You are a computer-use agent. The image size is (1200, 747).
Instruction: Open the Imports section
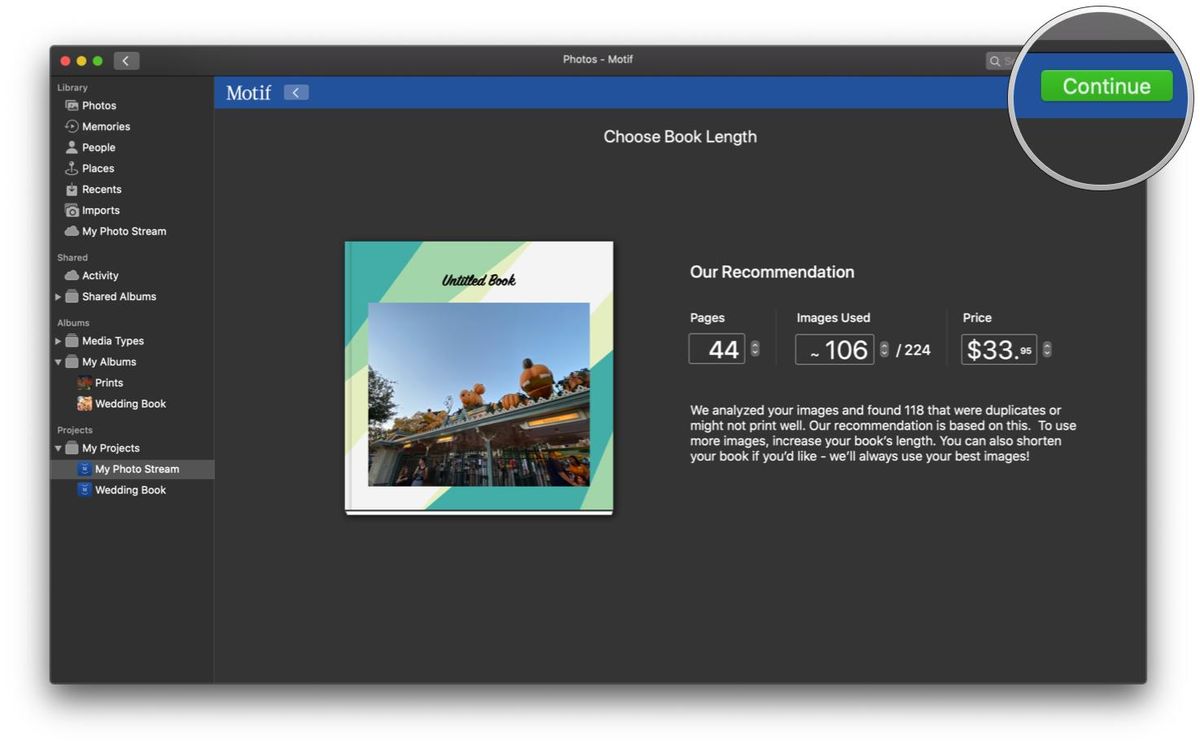pos(101,210)
